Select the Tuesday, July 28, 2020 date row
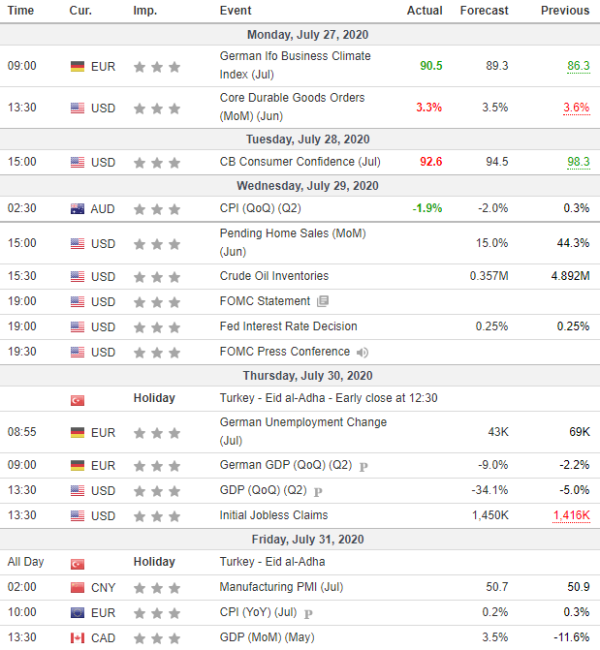 (x=300, y=139)
